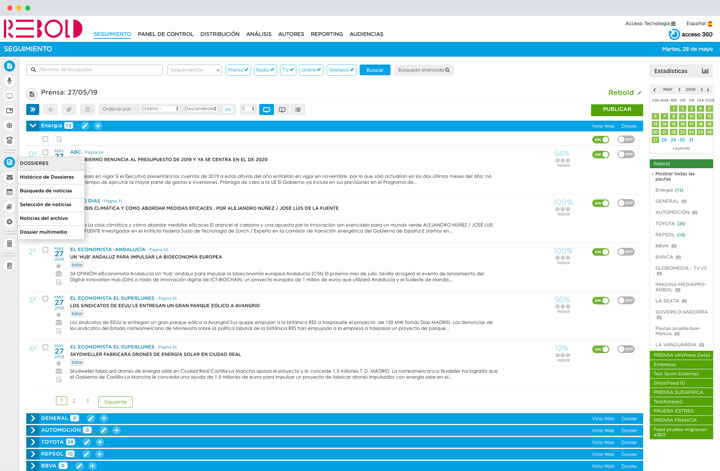Click in the search term field
Image resolution: width=720 pixels, height=471 pixels.
point(95,70)
